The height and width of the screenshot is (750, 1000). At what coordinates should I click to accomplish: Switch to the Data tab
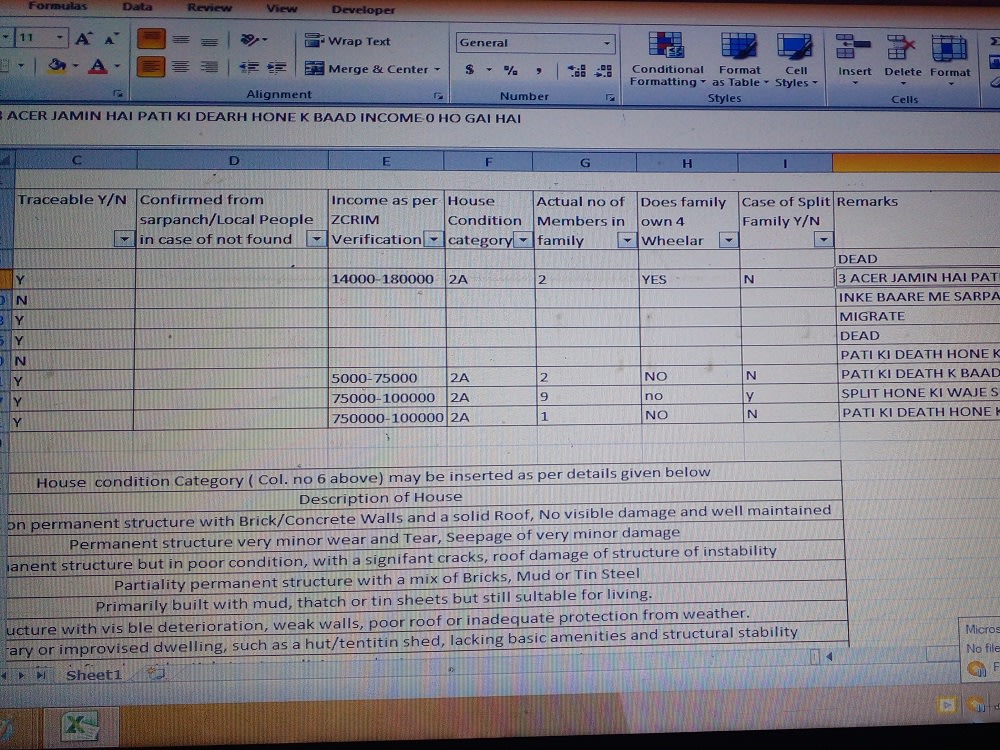[x=137, y=6]
